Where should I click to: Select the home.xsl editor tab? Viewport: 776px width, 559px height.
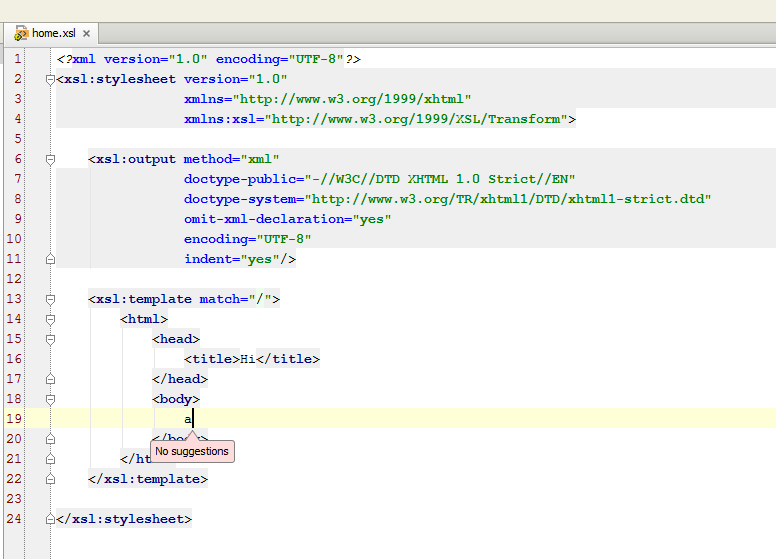point(51,34)
